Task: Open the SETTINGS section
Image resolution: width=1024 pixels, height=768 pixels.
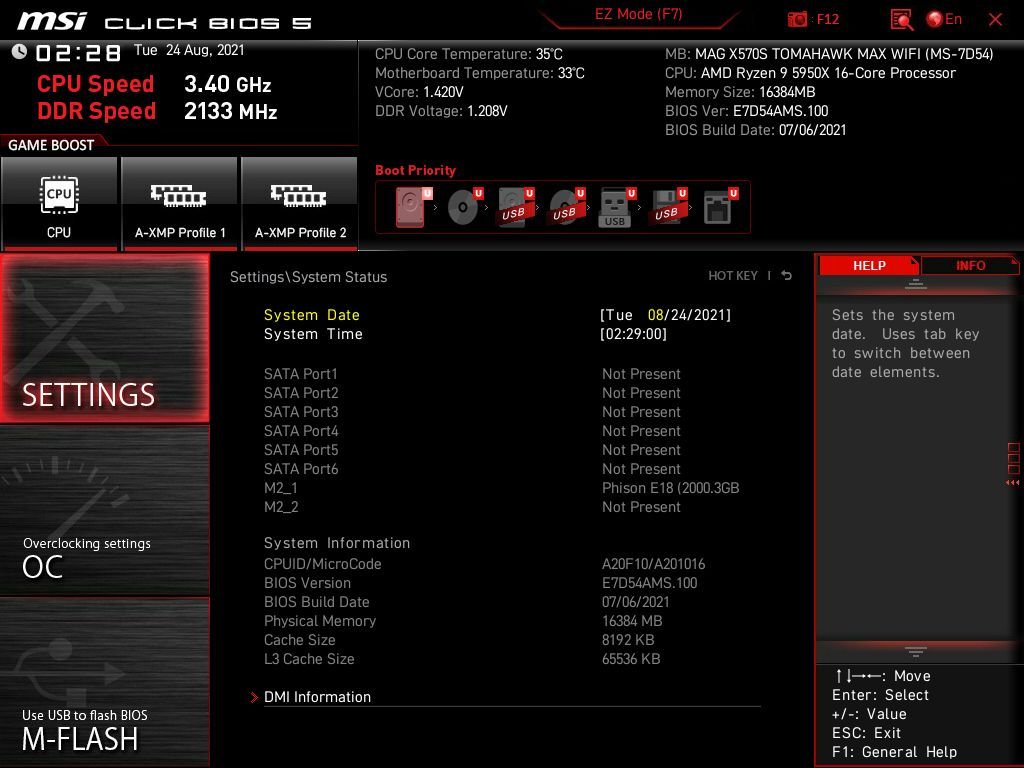Action: point(104,338)
